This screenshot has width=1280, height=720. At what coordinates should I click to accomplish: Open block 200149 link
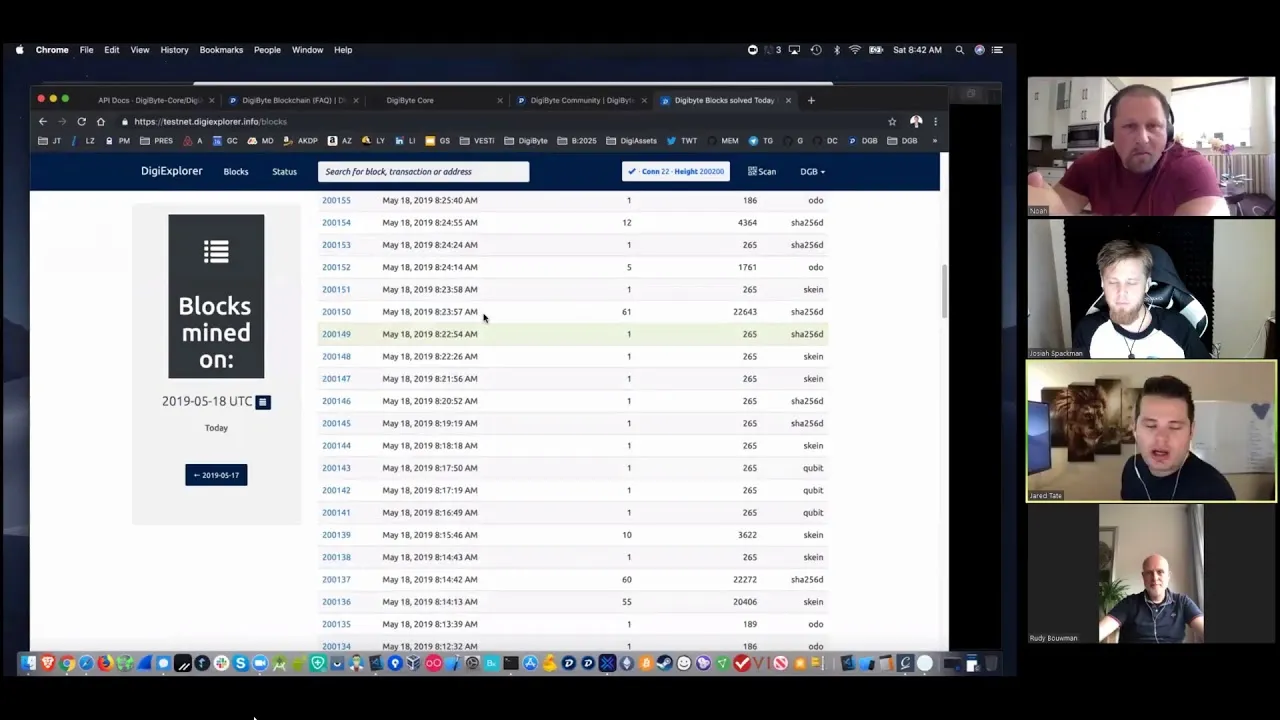click(x=336, y=334)
